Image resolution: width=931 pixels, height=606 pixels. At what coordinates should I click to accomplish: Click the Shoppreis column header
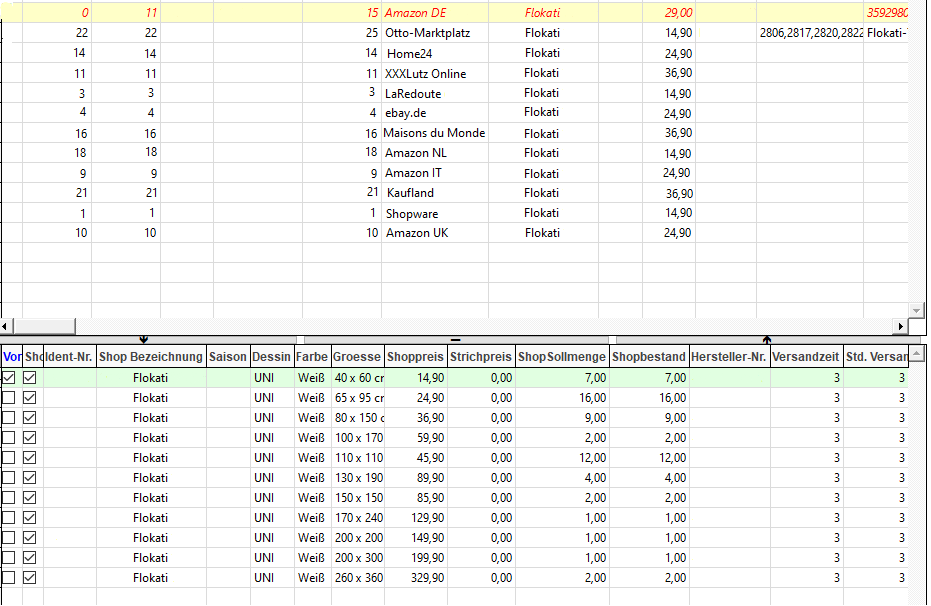416,357
